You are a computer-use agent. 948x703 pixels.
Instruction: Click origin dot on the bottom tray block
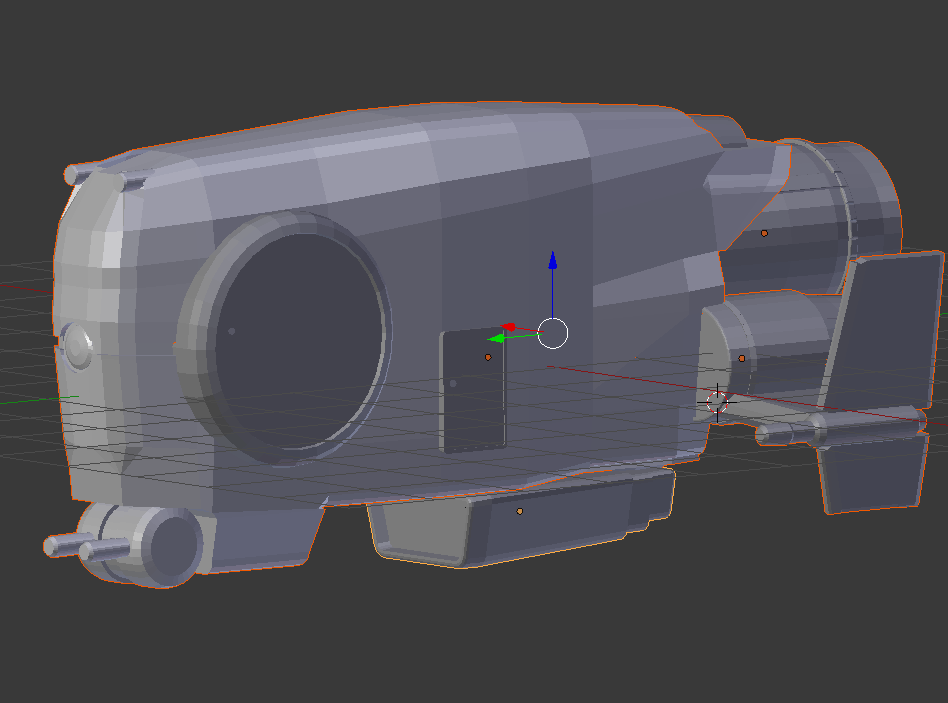pyautogui.click(x=519, y=511)
